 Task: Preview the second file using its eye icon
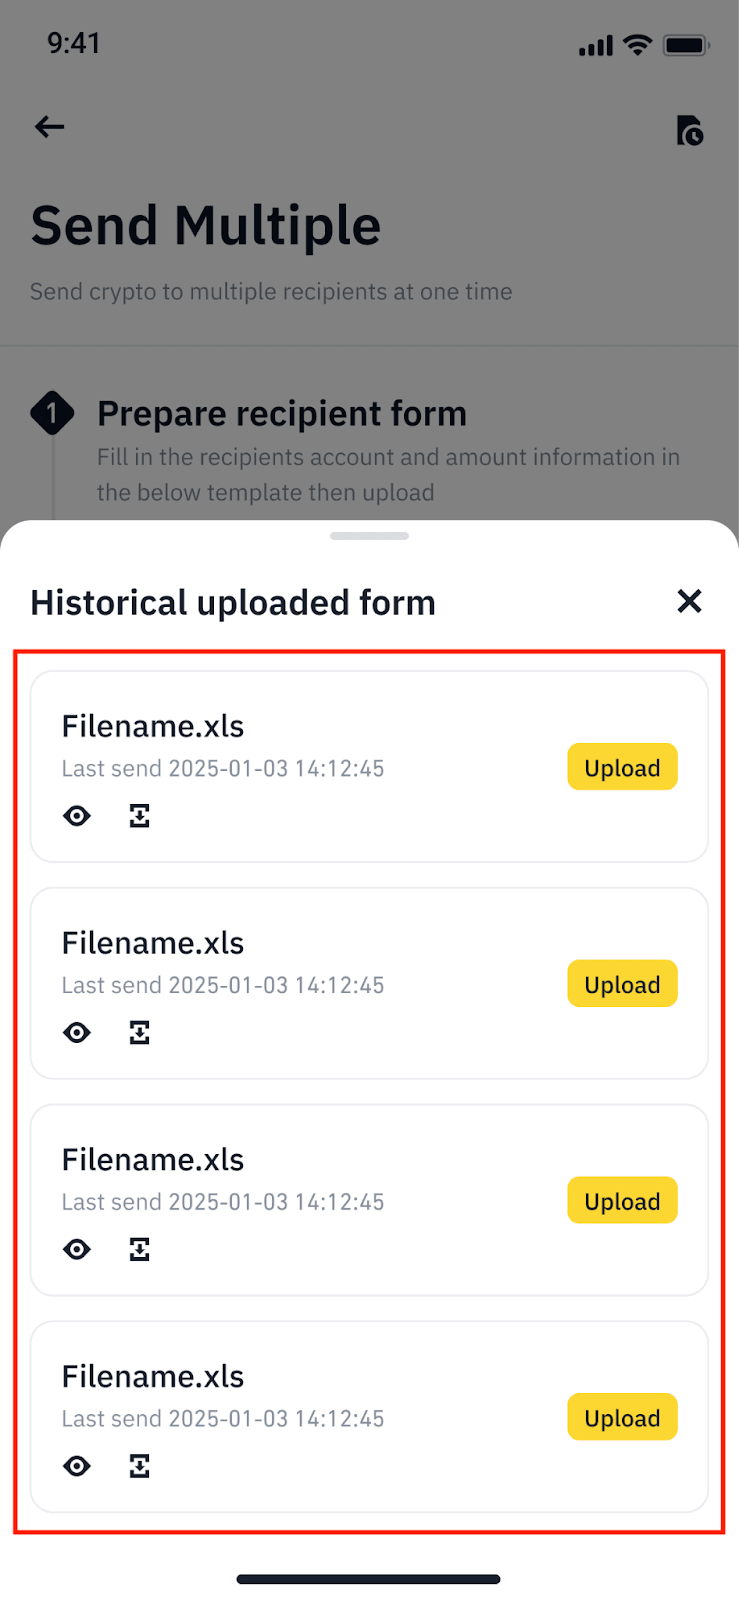77,1033
